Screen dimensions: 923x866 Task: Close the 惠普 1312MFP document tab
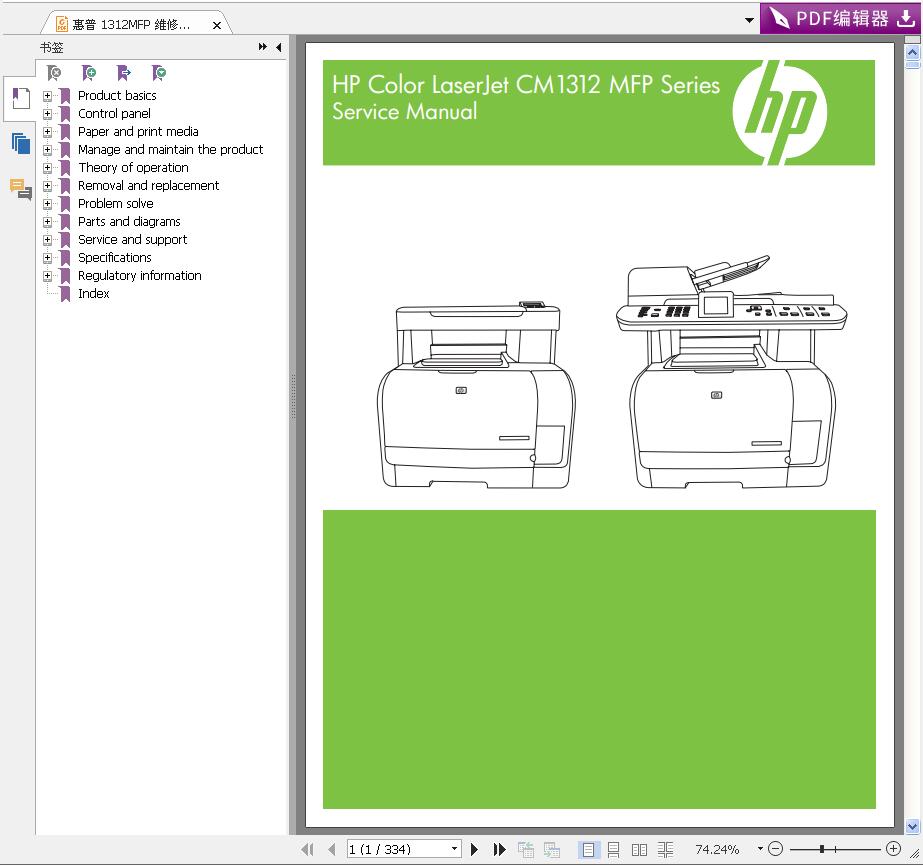[217, 25]
